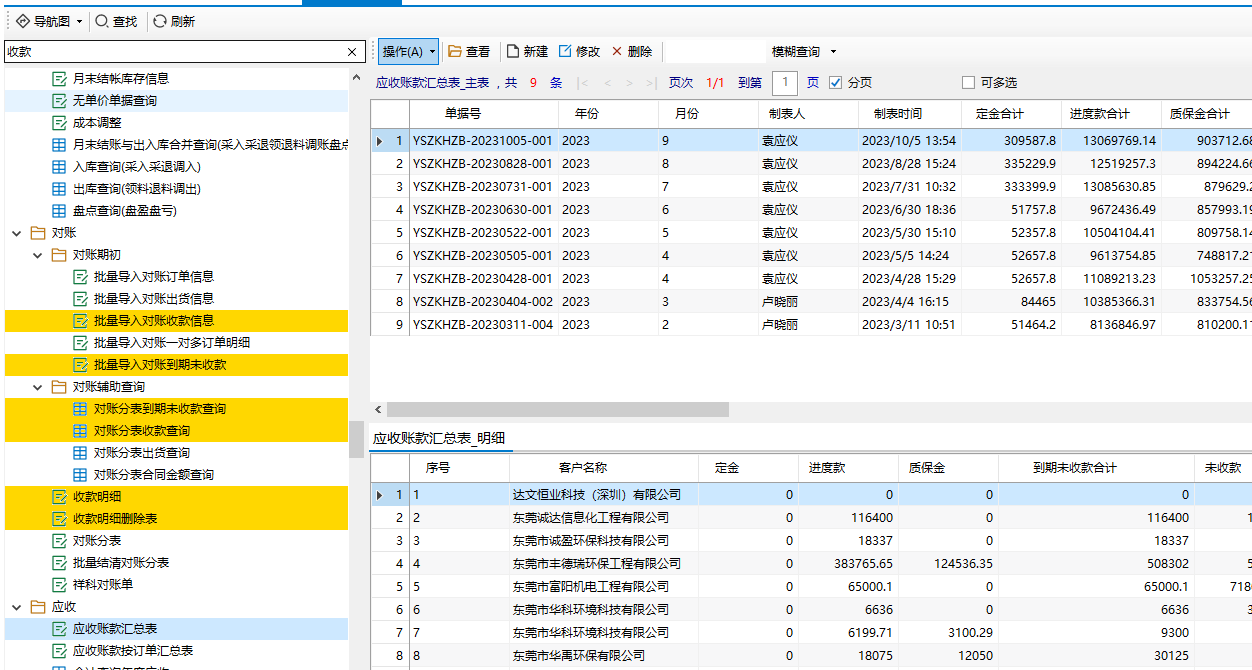Image resolution: width=1252 pixels, height=670 pixels.
Task: Go to the next page arrow
Action: [630, 83]
